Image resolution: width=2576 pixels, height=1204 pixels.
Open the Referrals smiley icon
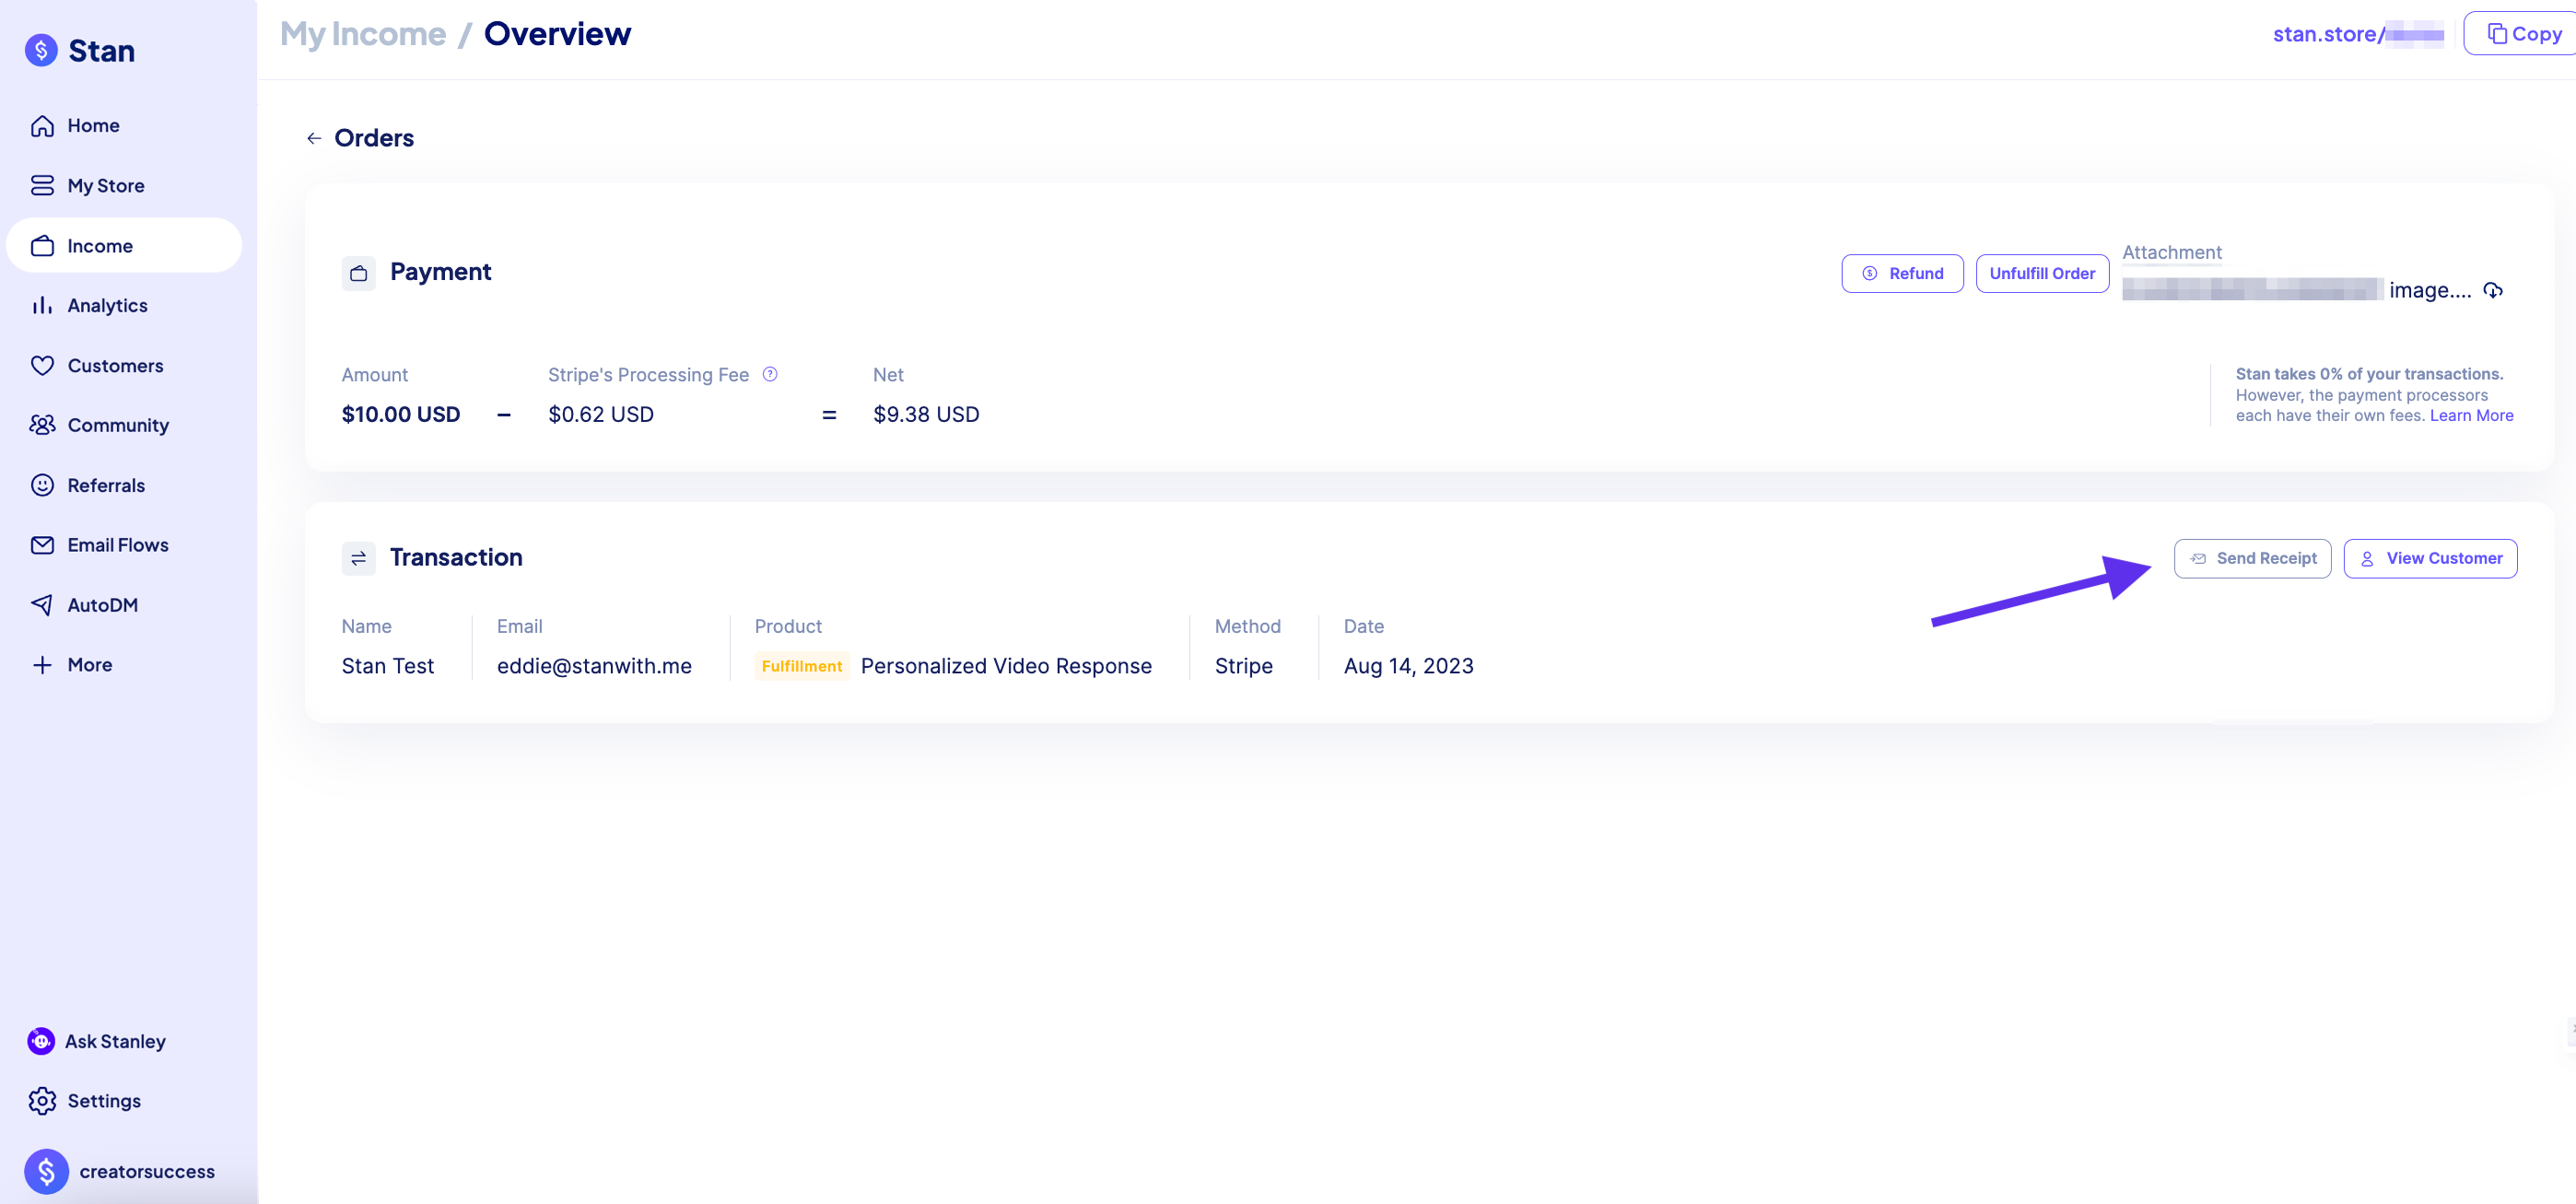click(x=42, y=485)
